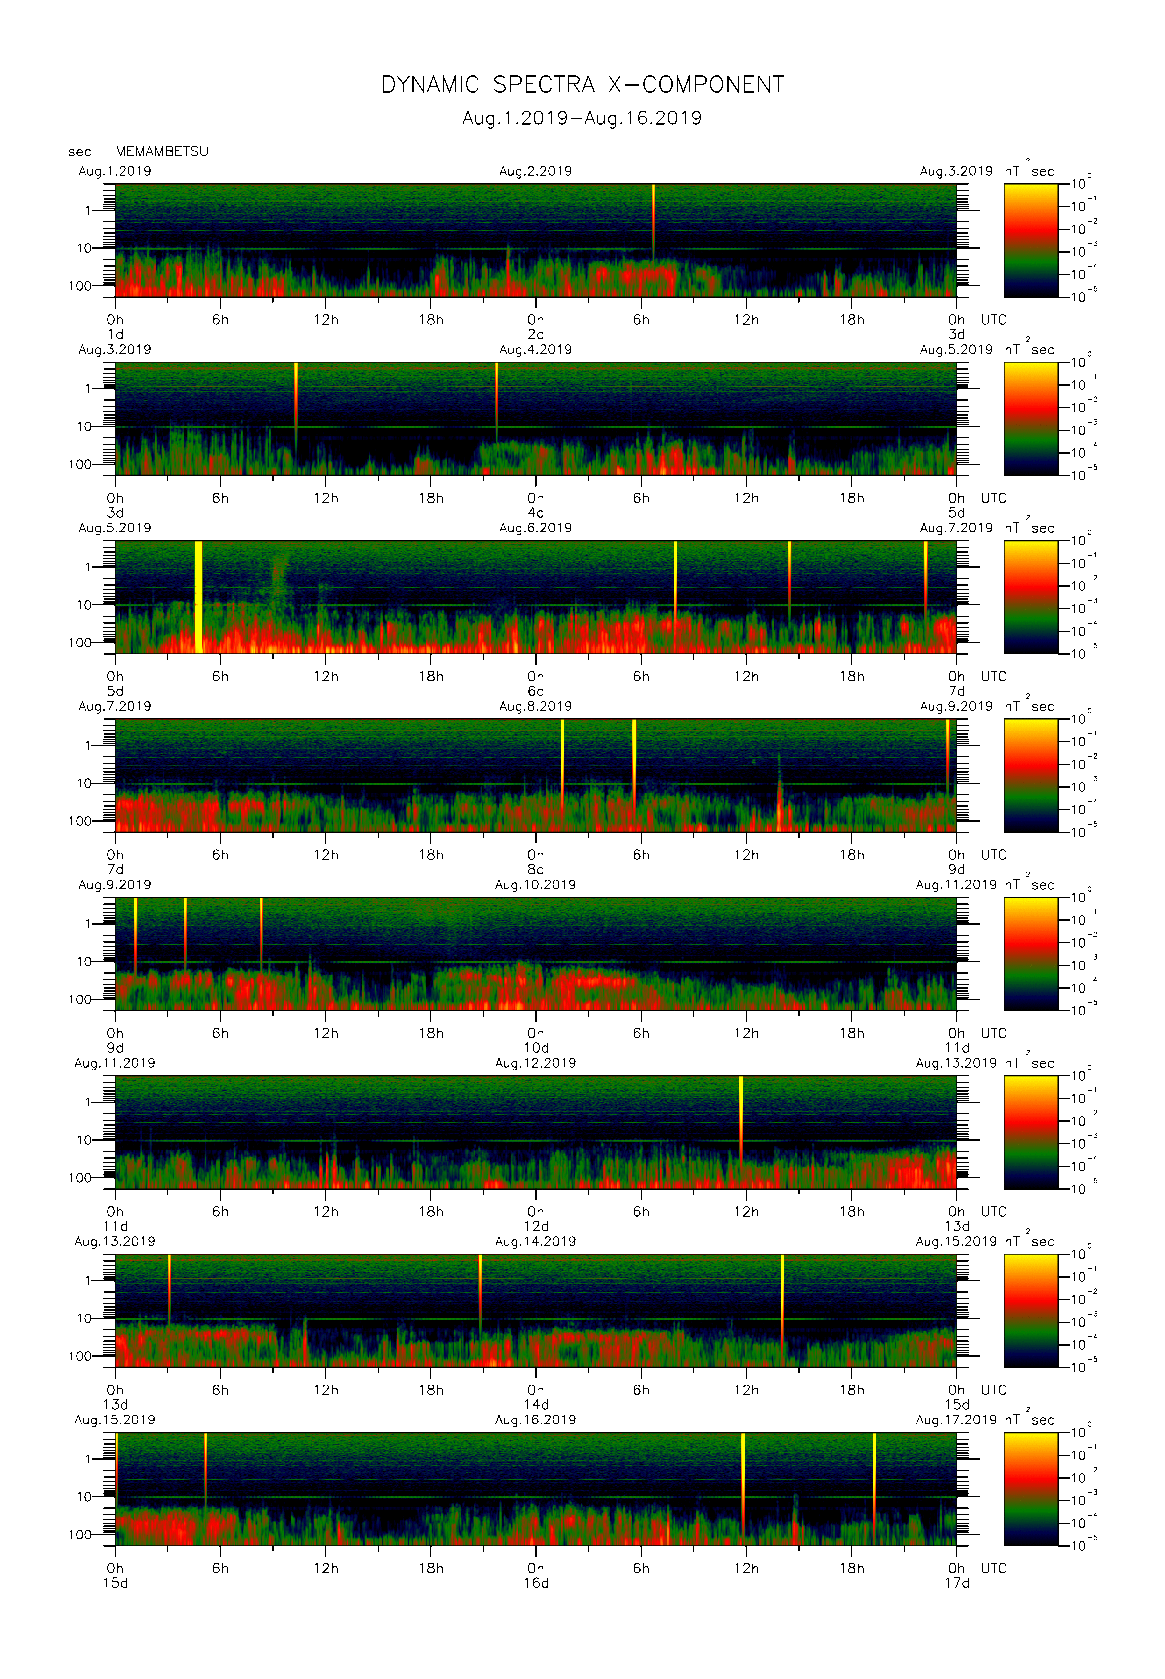The height and width of the screenshot is (1679, 1165).
Task: Click the color scale bar beside the Aug.9–Aug.11 panel
Action: click(x=1031, y=954)
